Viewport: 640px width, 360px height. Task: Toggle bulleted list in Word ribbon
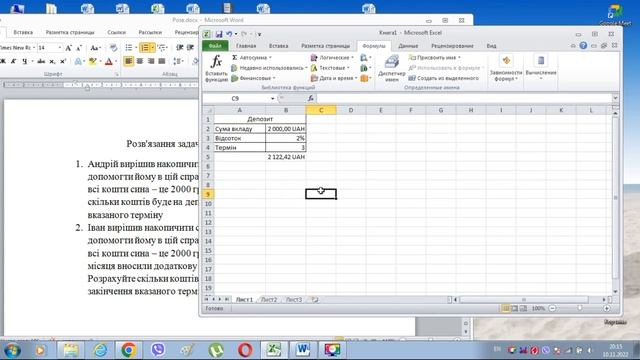click(129, 48)
